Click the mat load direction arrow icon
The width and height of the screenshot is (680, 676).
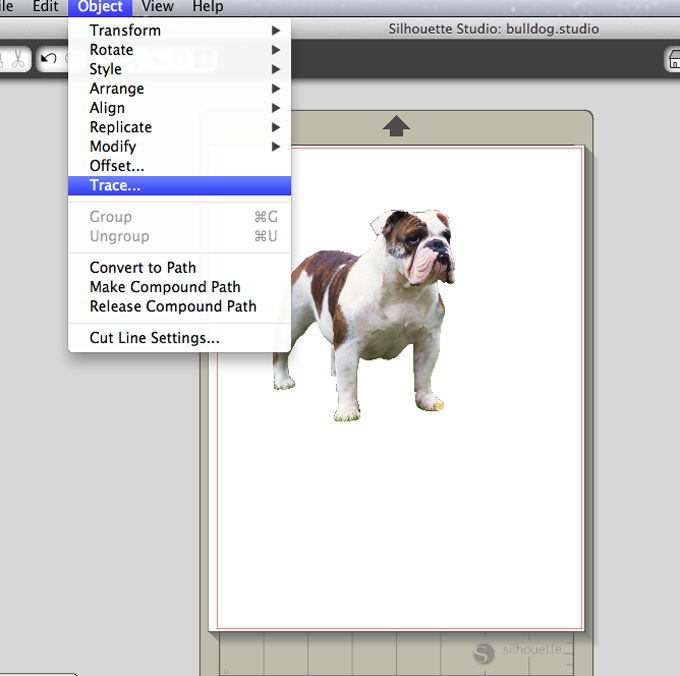coord(396,126)
